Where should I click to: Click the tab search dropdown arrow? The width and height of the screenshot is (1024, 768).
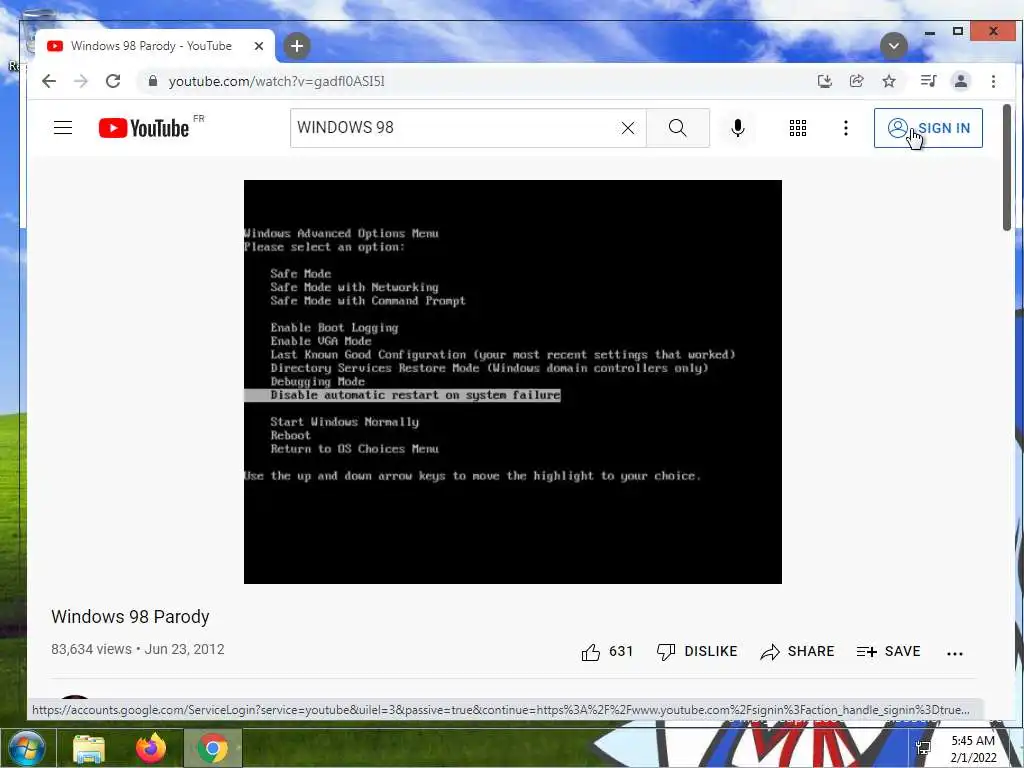(893, 46)
